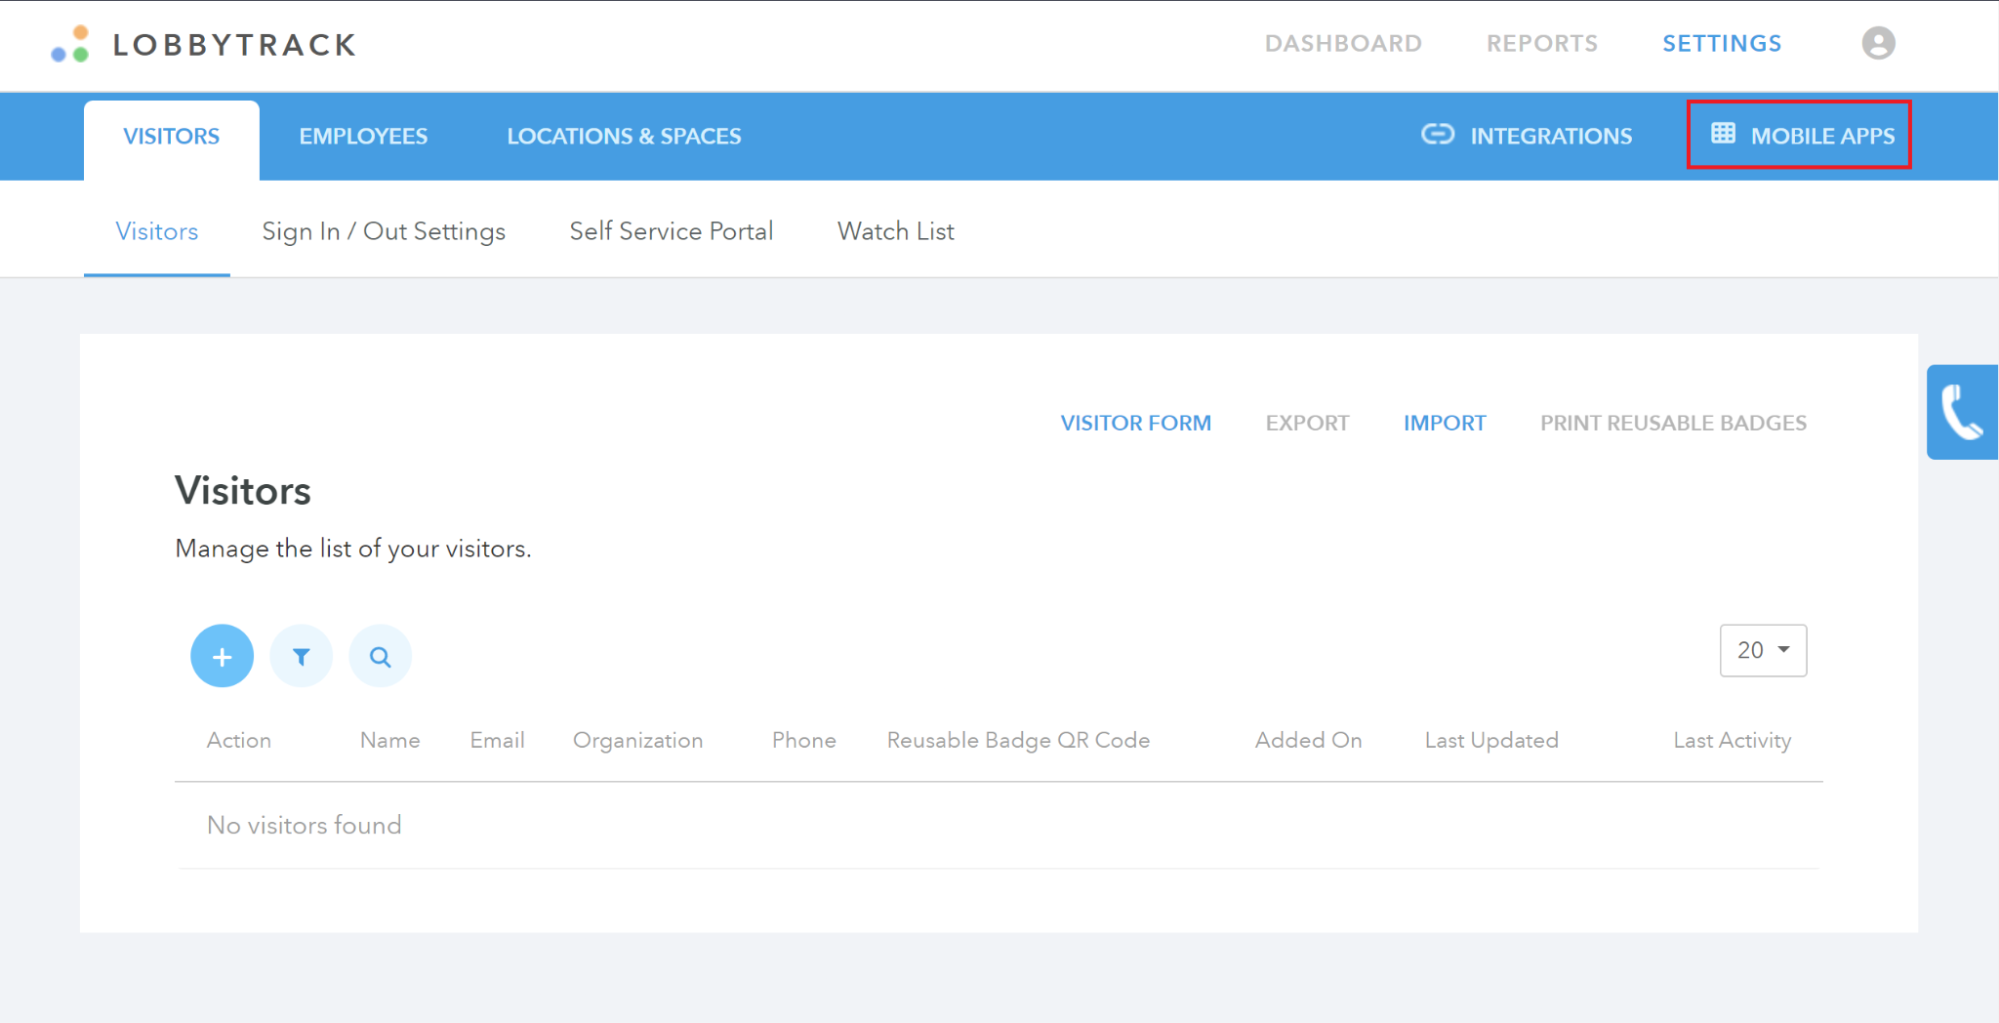1999x1023 pixels.
Task: Open the Settings page
Action: [x=1722, y=43]
